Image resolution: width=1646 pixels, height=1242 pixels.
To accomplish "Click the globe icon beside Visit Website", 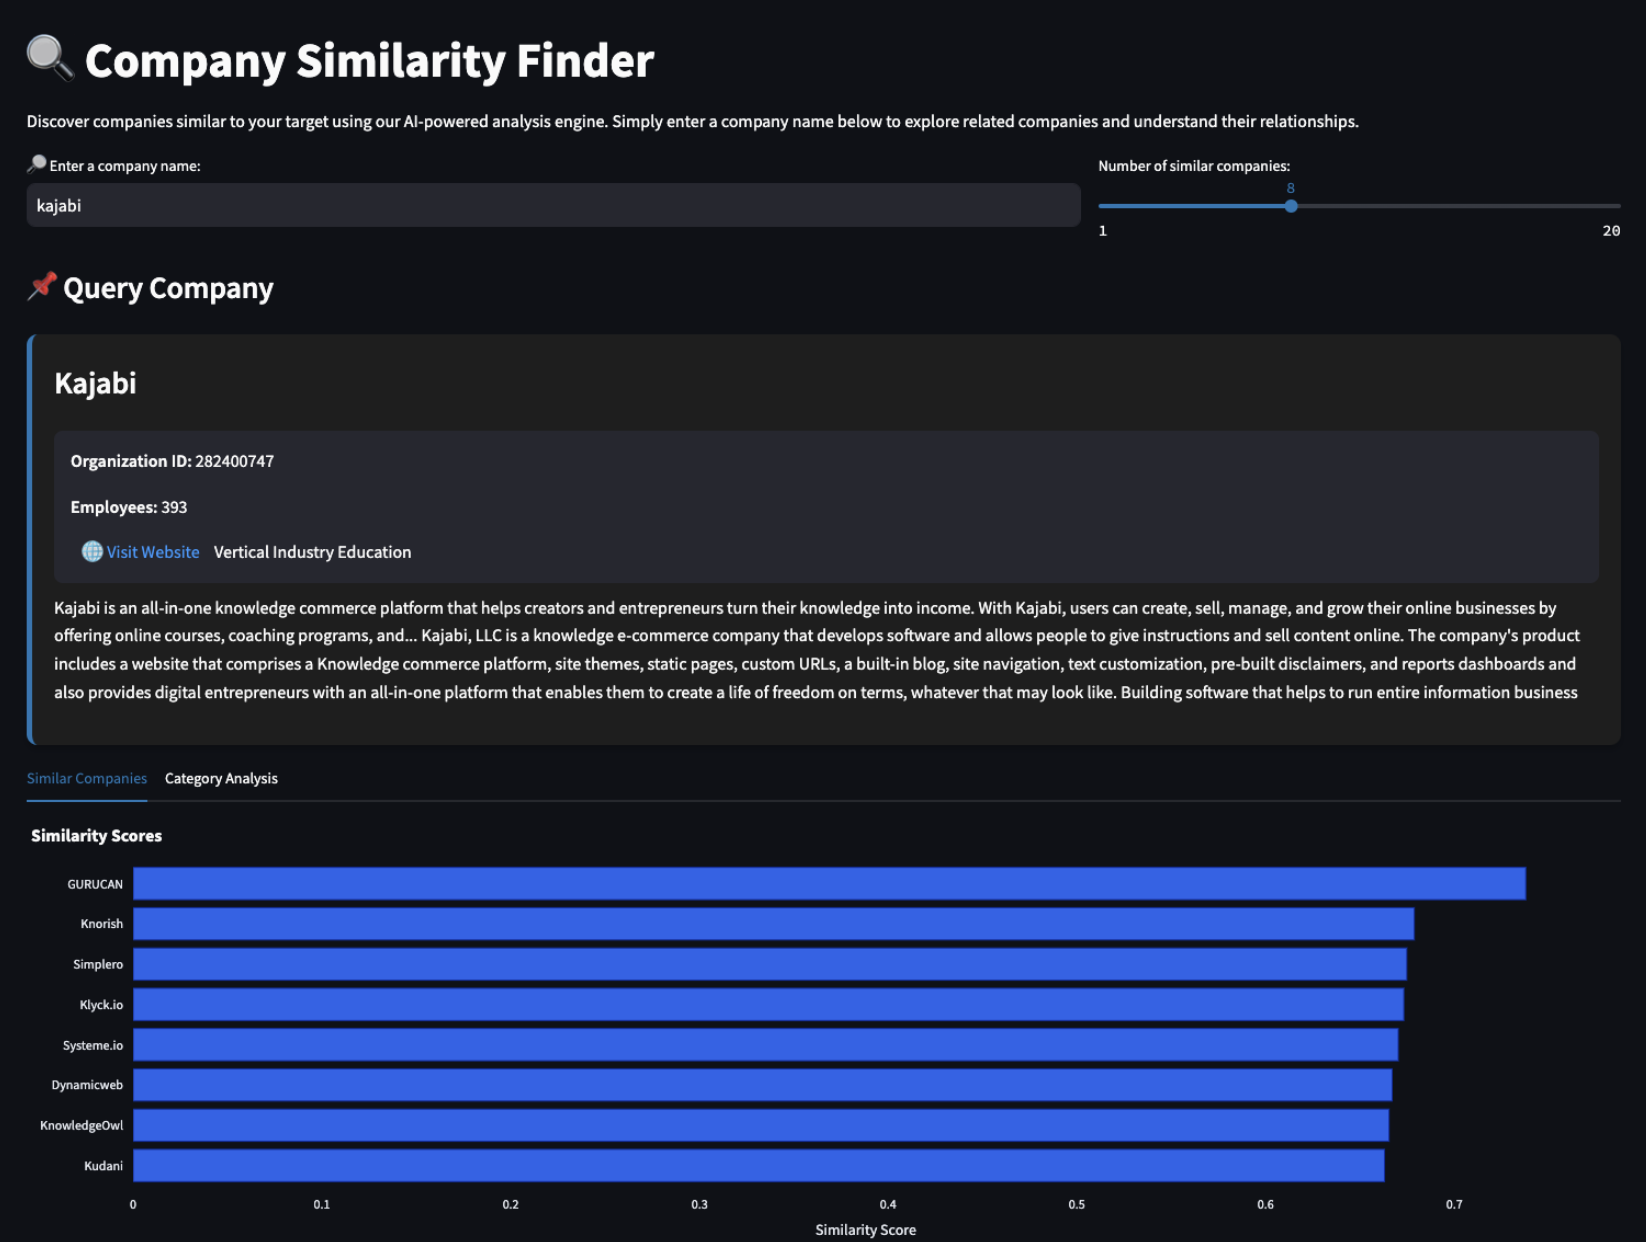I will coord(92,551).
